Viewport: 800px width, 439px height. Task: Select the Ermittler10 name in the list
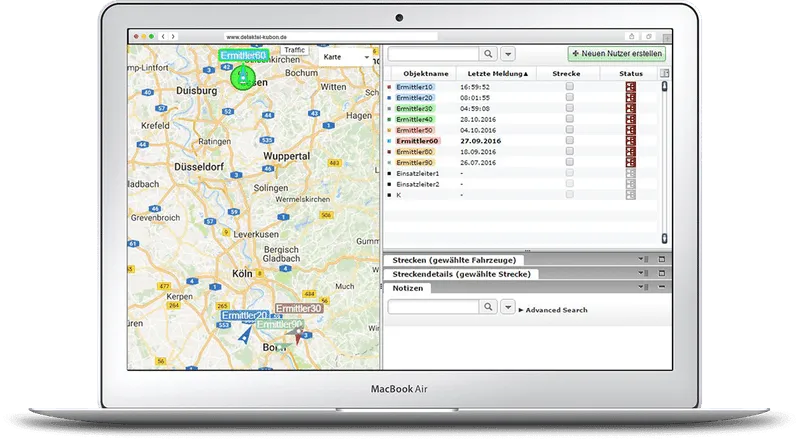coord(414,87)
